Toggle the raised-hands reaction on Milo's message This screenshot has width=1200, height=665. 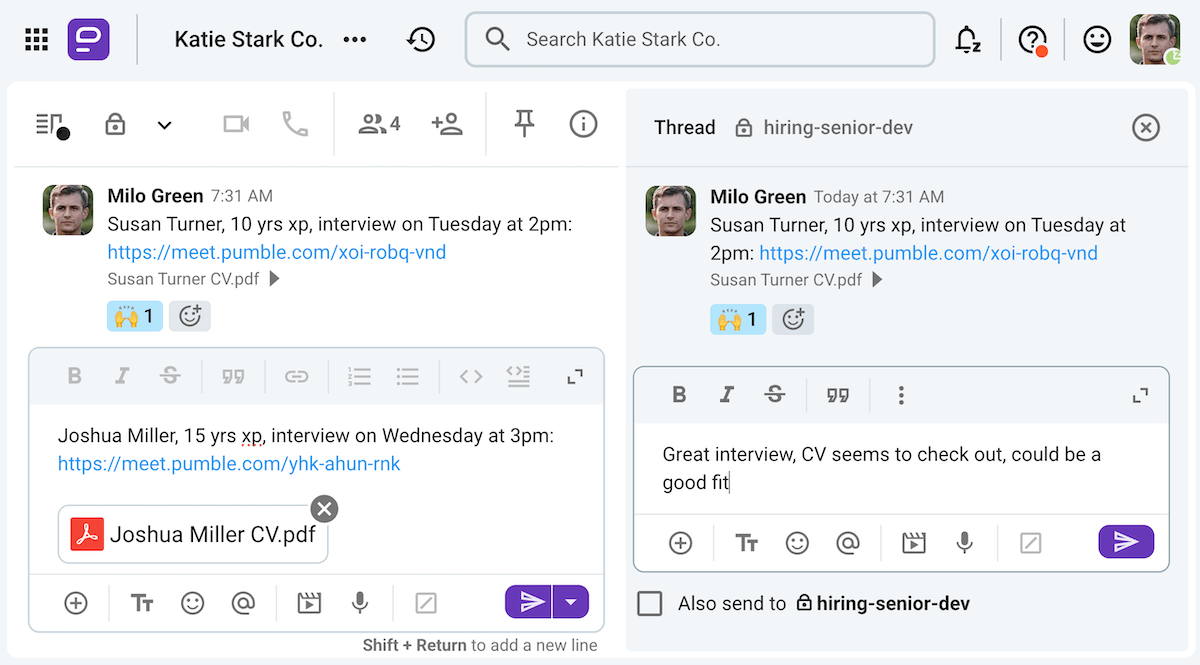(134, 316)
